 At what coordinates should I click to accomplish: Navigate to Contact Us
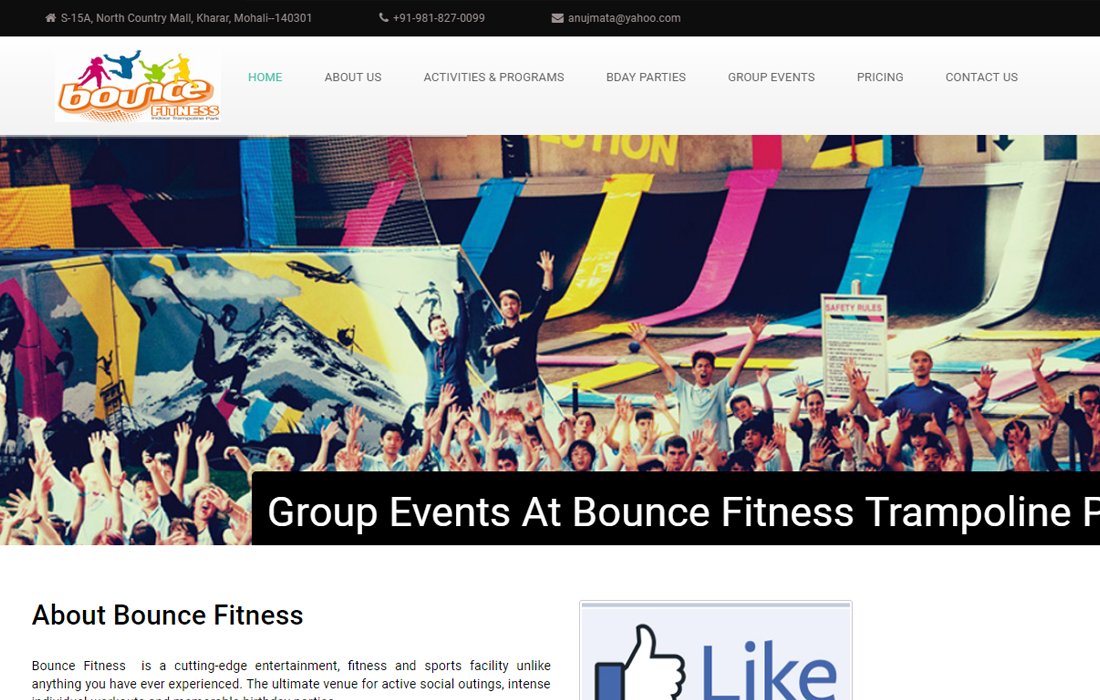click(x=981, y=77)
